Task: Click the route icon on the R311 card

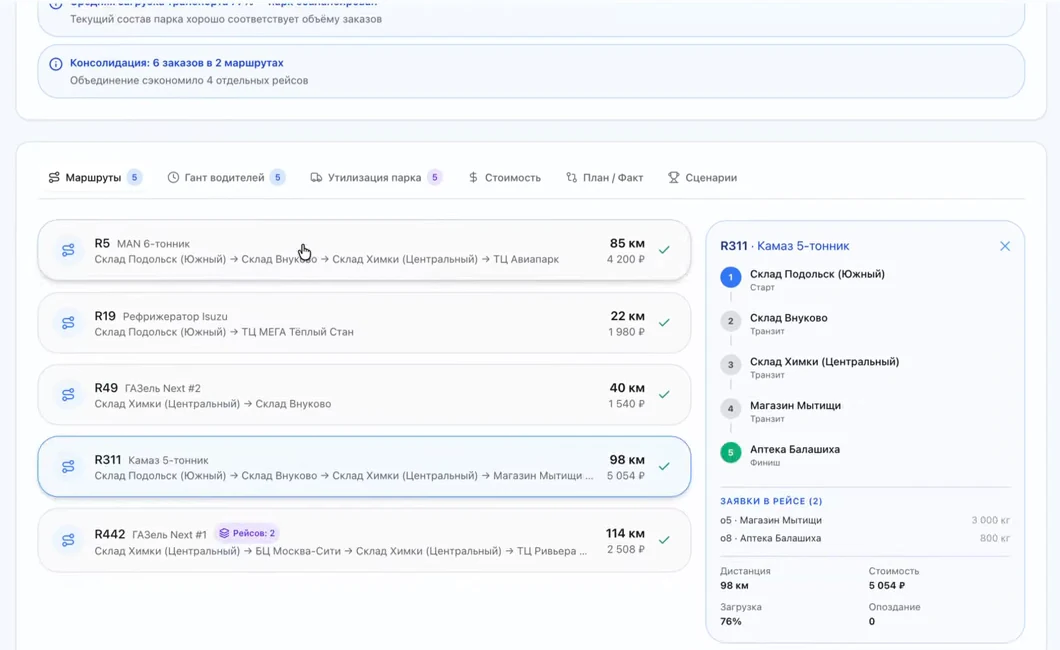Action: click(68, 467)
